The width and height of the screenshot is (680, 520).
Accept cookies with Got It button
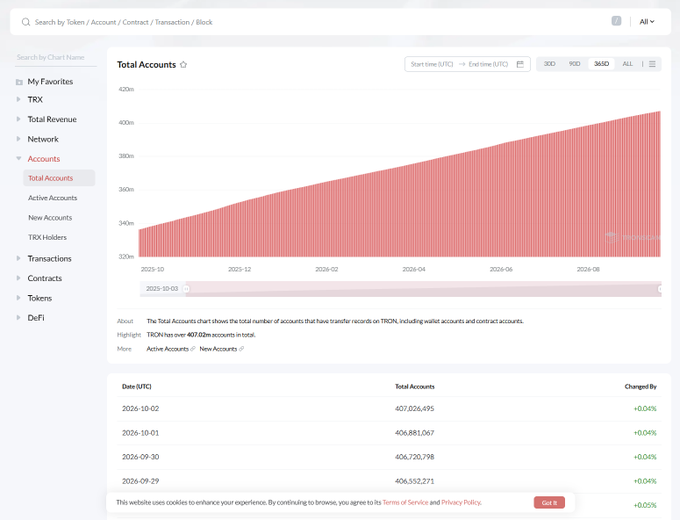549,503
